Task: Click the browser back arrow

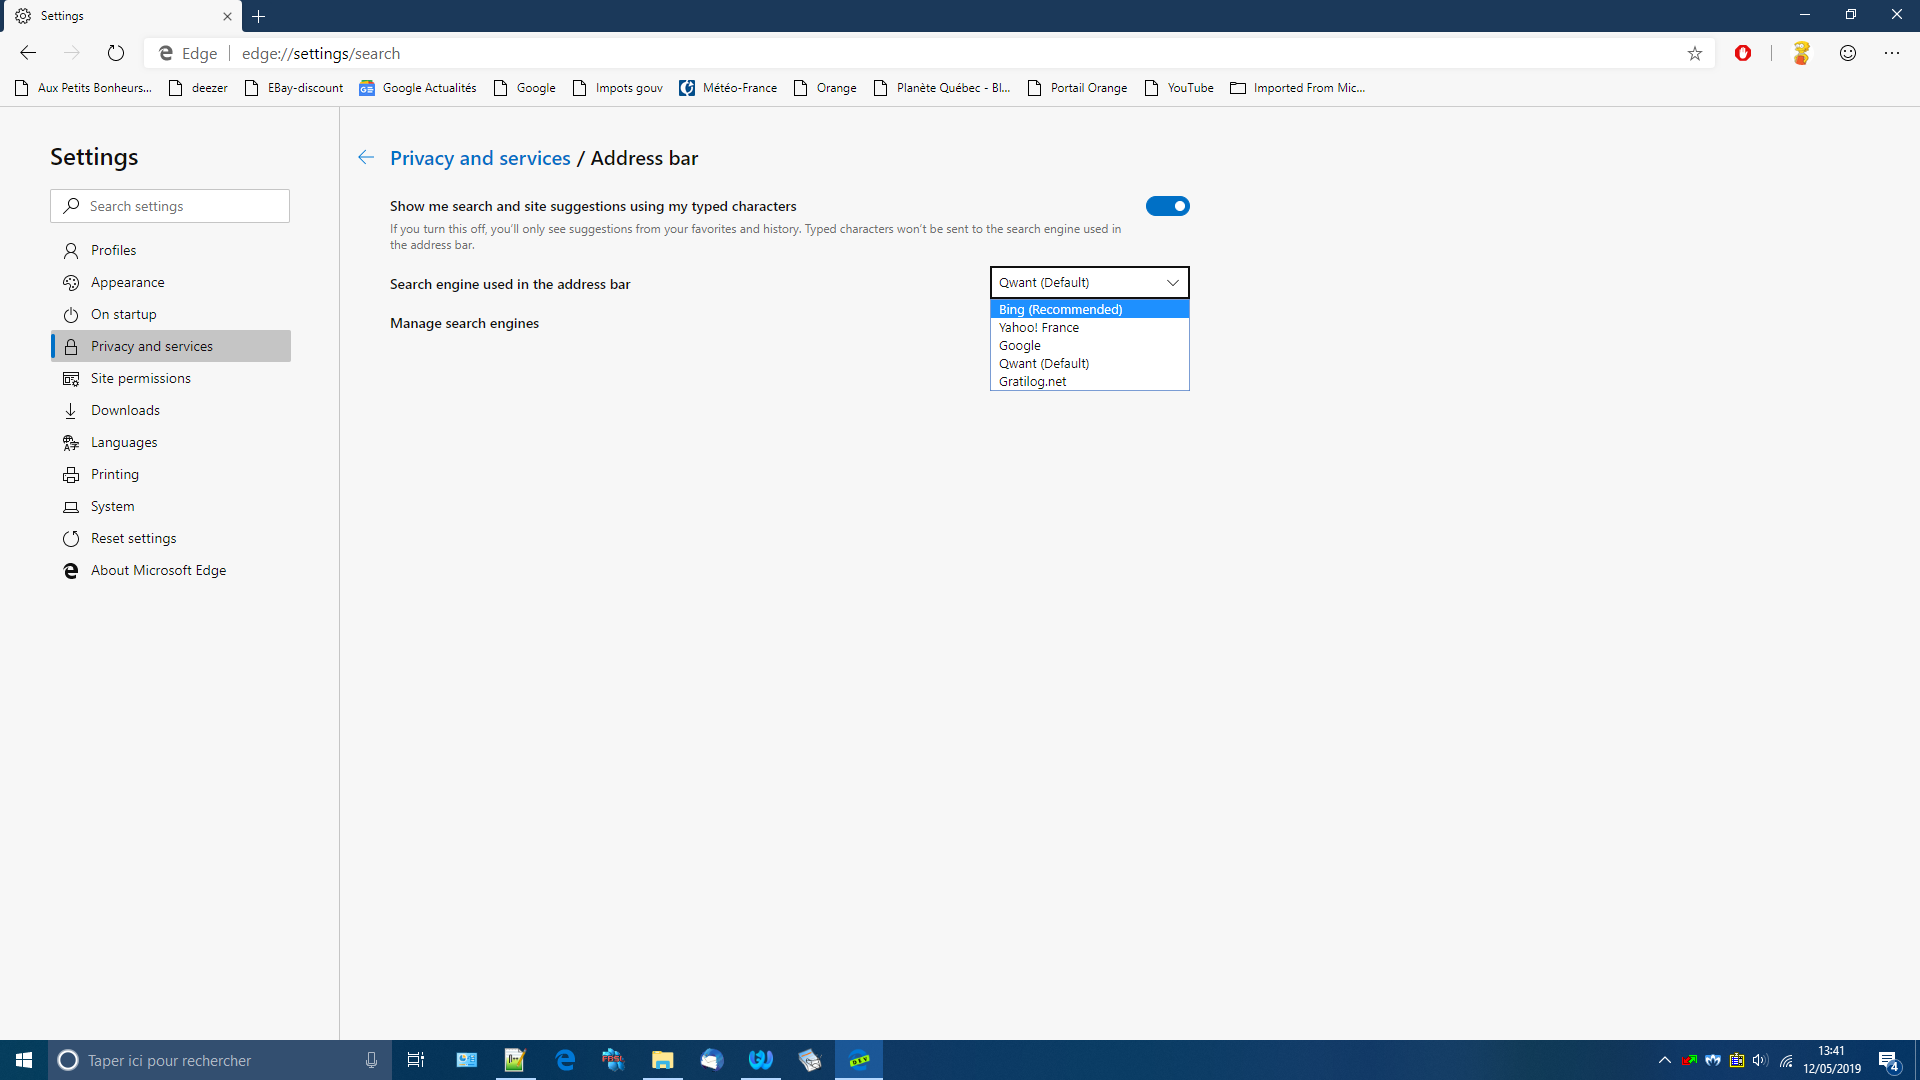Action: click(28, 53)
